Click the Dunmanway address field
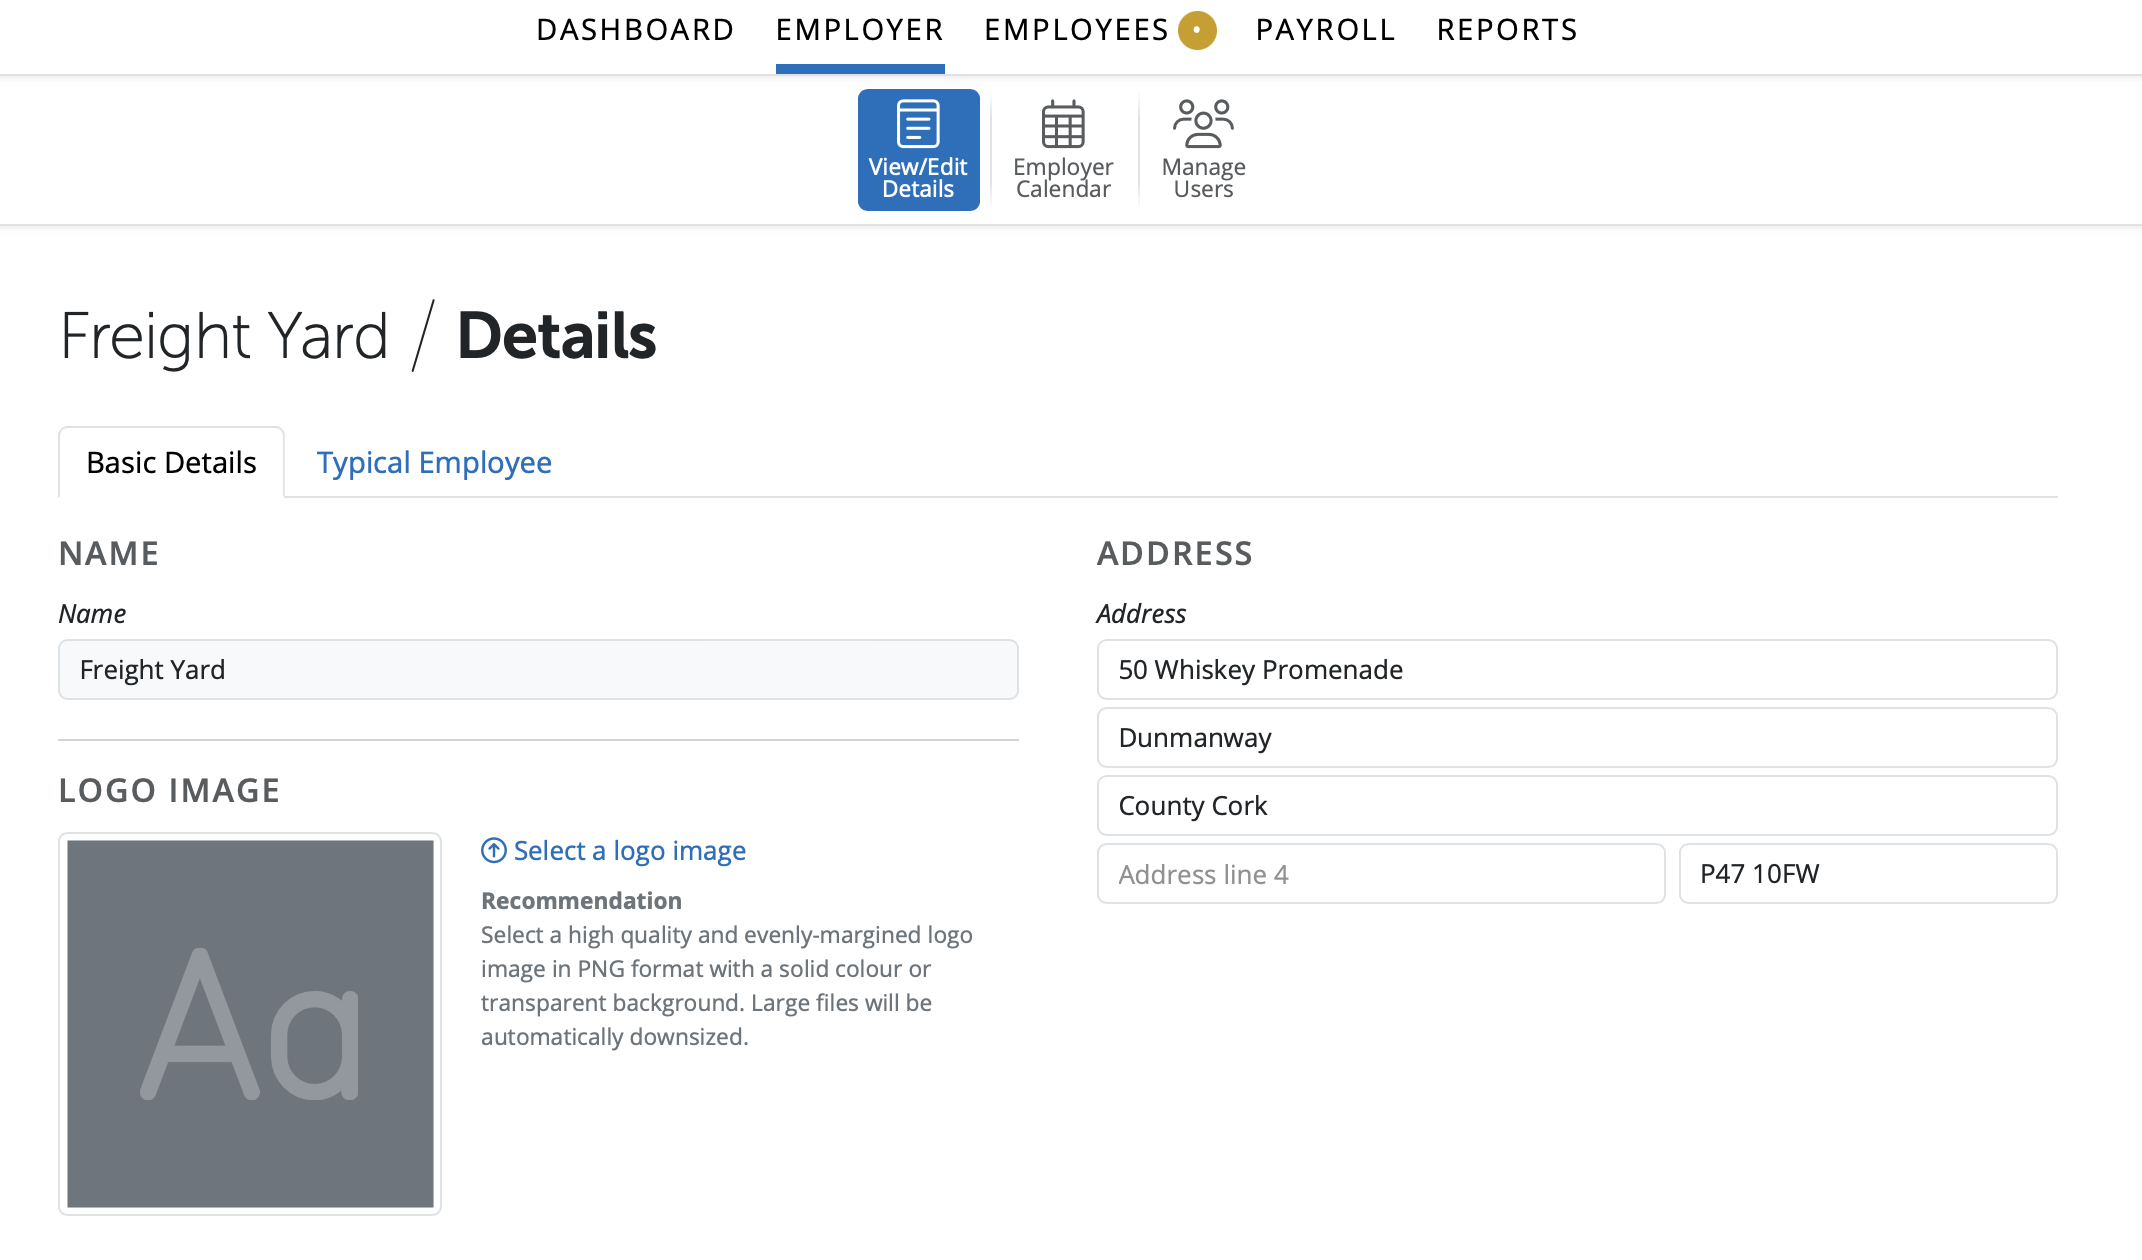 tap(1576, 738)
